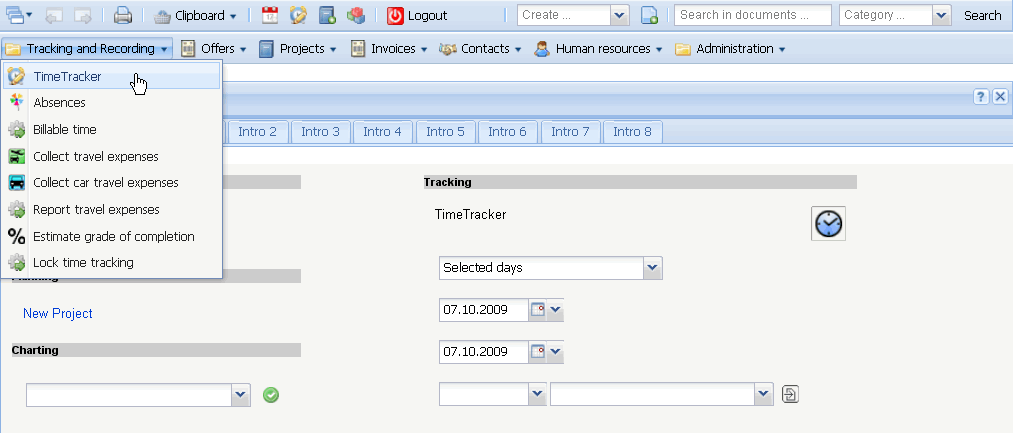This screenshot has height=433, width=1013.
Task: Click the first 07.10.2009 date field
Action: click(x=483, y=310)
